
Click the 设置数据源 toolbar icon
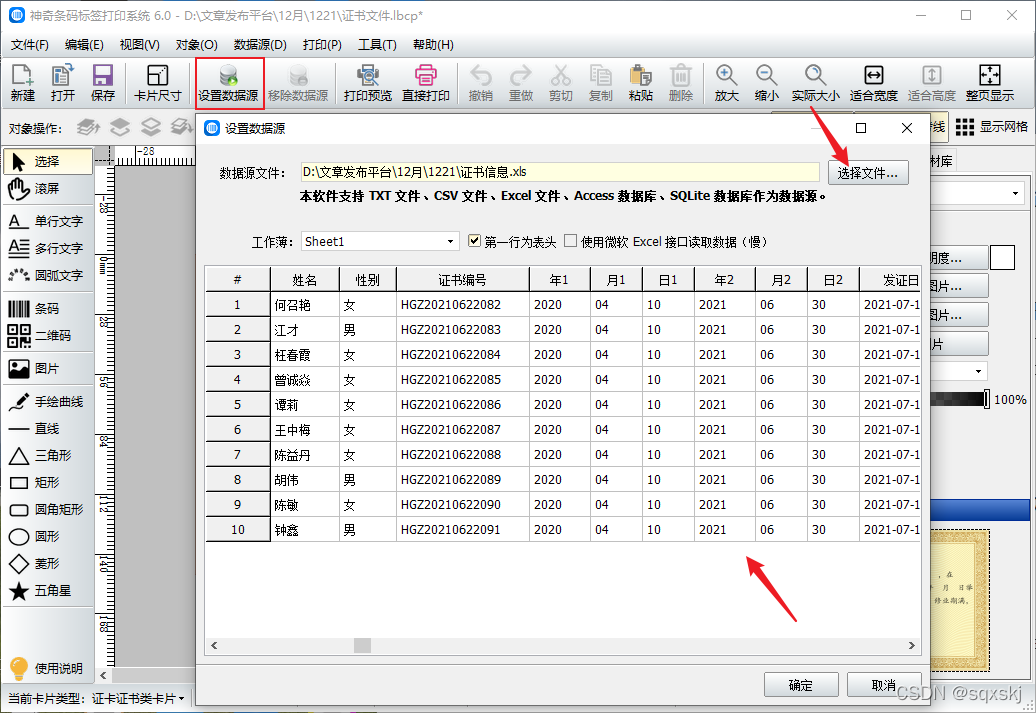click(229, 83)
